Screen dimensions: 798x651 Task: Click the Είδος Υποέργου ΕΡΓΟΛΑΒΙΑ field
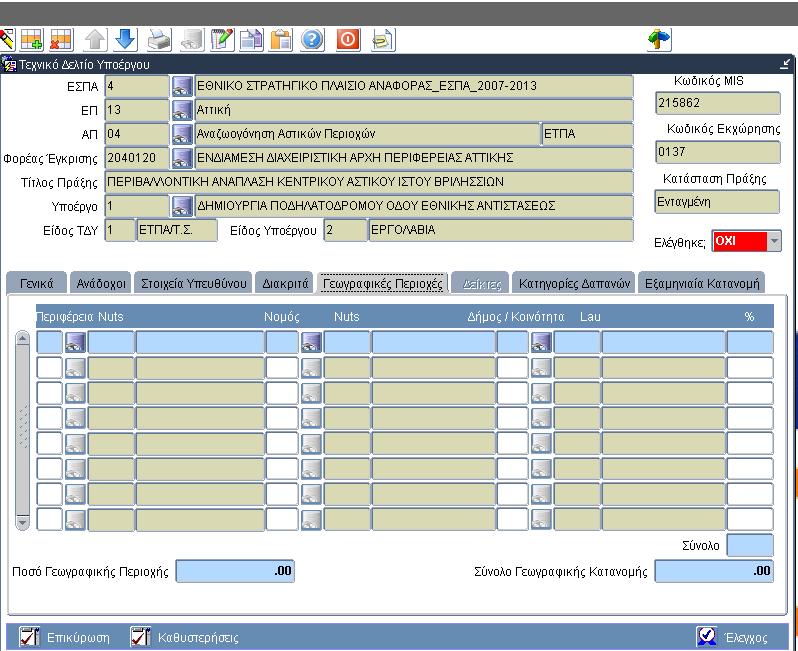pos(501,230)
